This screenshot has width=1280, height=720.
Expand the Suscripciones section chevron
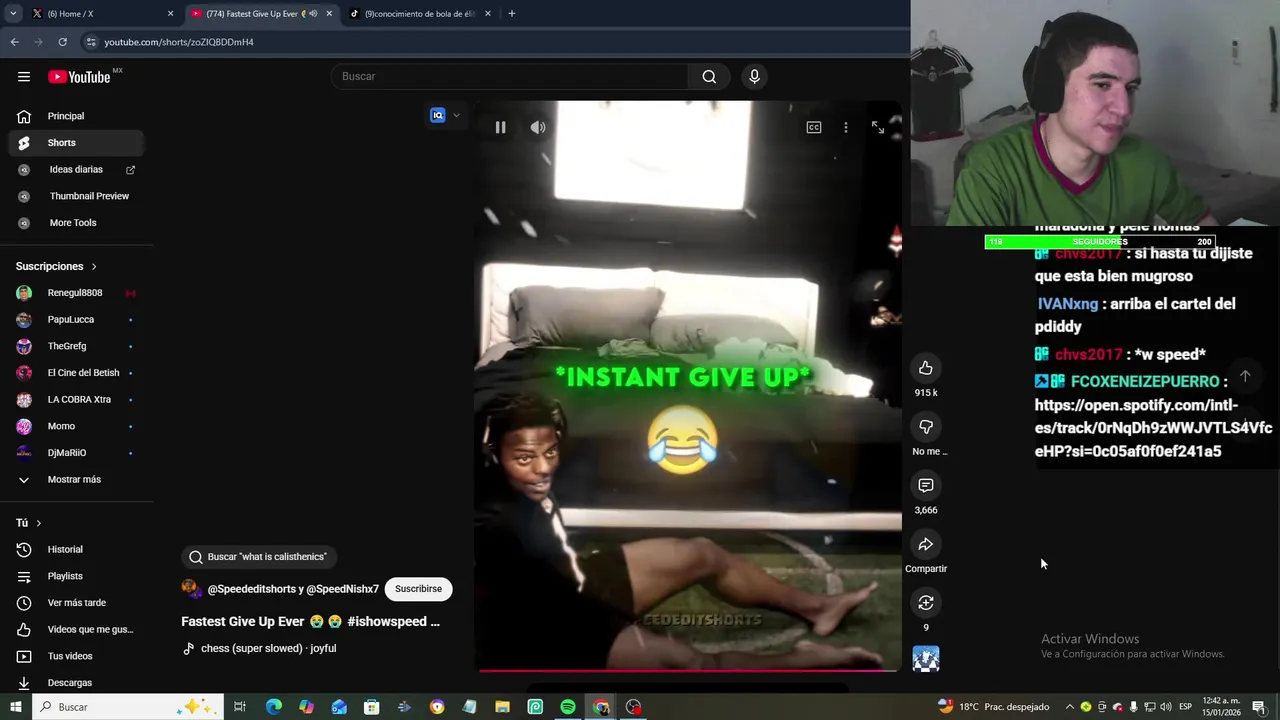click(94, 267)
